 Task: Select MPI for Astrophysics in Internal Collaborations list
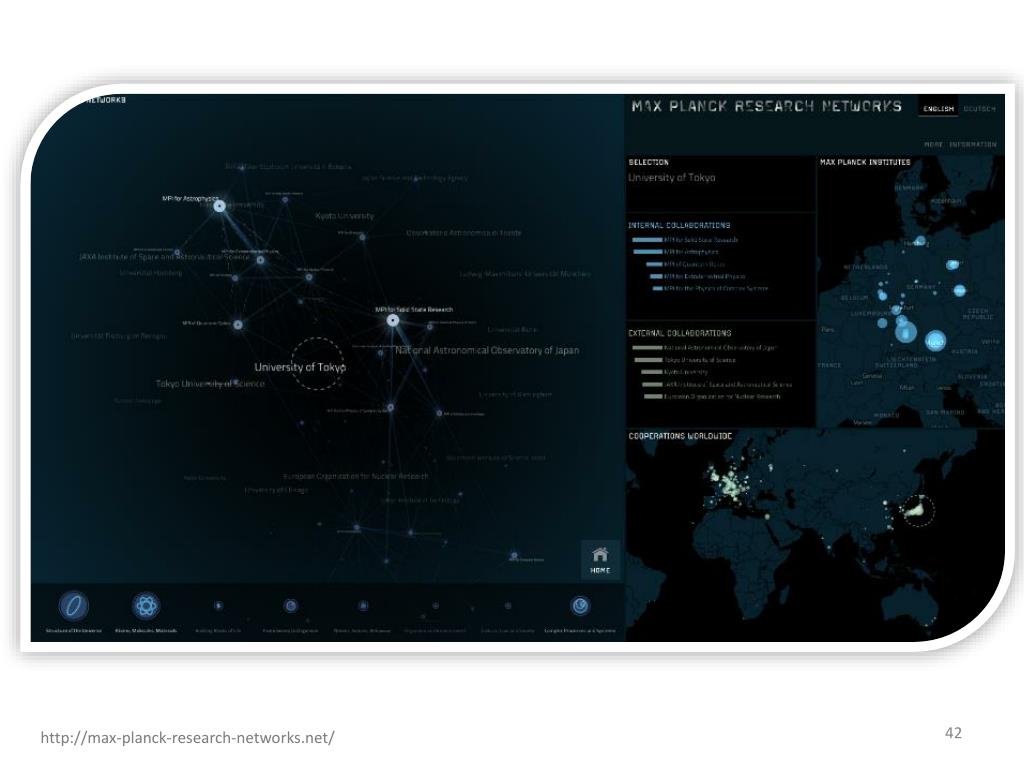[x=676, y=251]
